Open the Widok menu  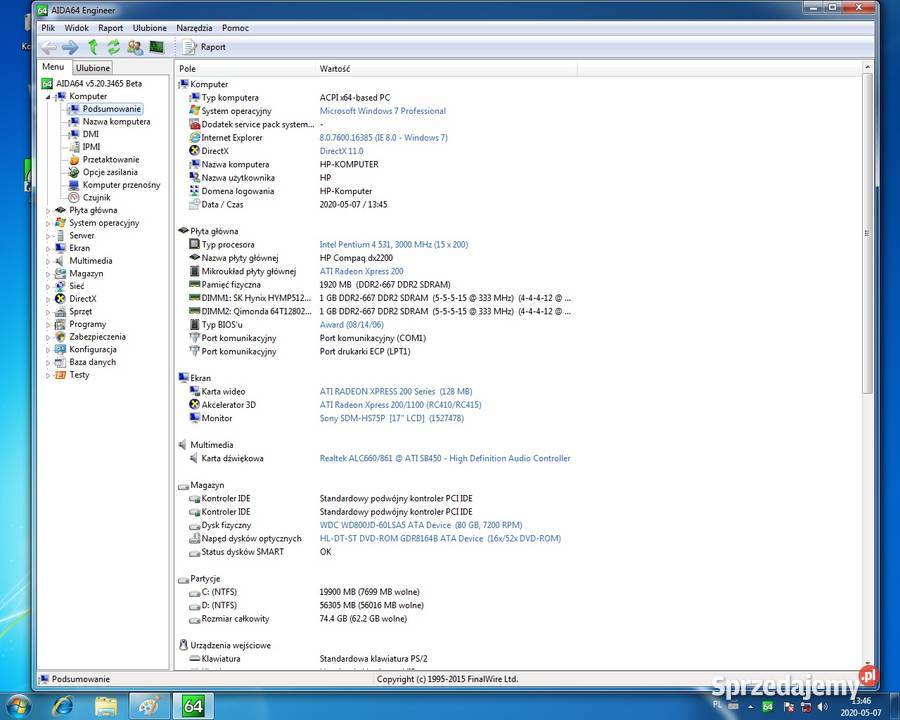(76, 28)
